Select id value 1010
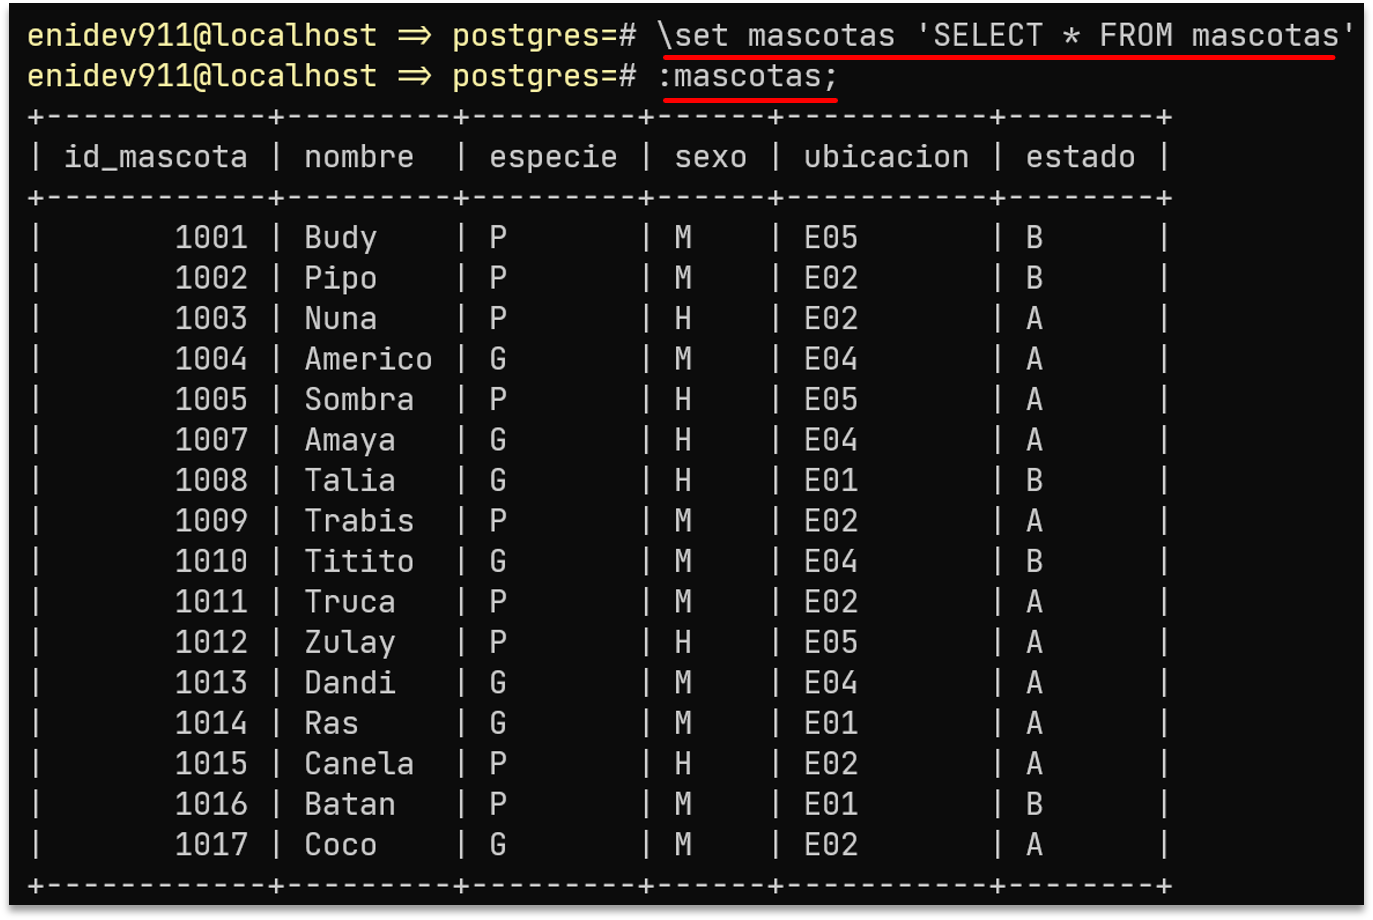Screen dimensions: 1373x920 coord(211,561)
